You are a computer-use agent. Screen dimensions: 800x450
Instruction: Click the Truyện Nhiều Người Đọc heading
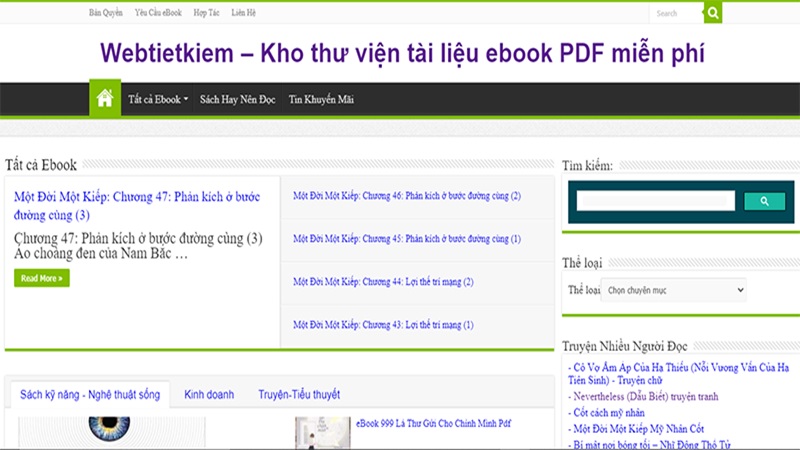point(624,346)
